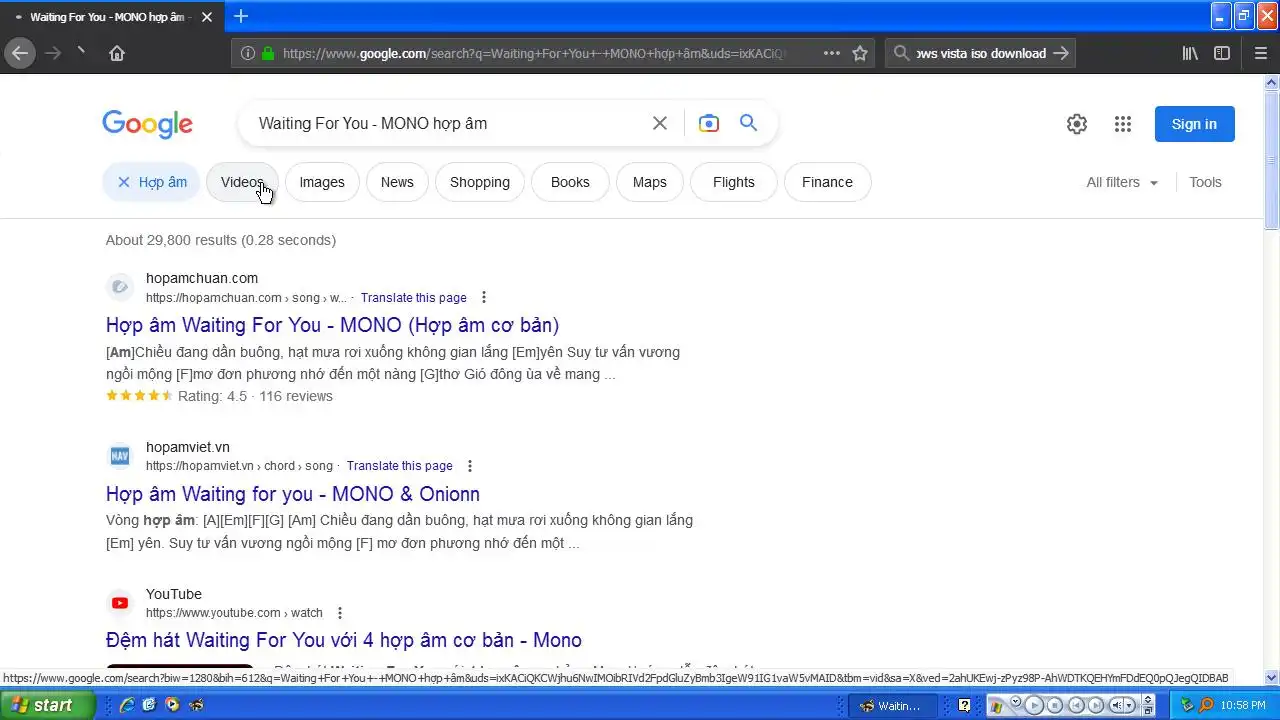Run search with the magnifier icon
The width and height of the screenshot is (1280, 720).
click(749, 123)
